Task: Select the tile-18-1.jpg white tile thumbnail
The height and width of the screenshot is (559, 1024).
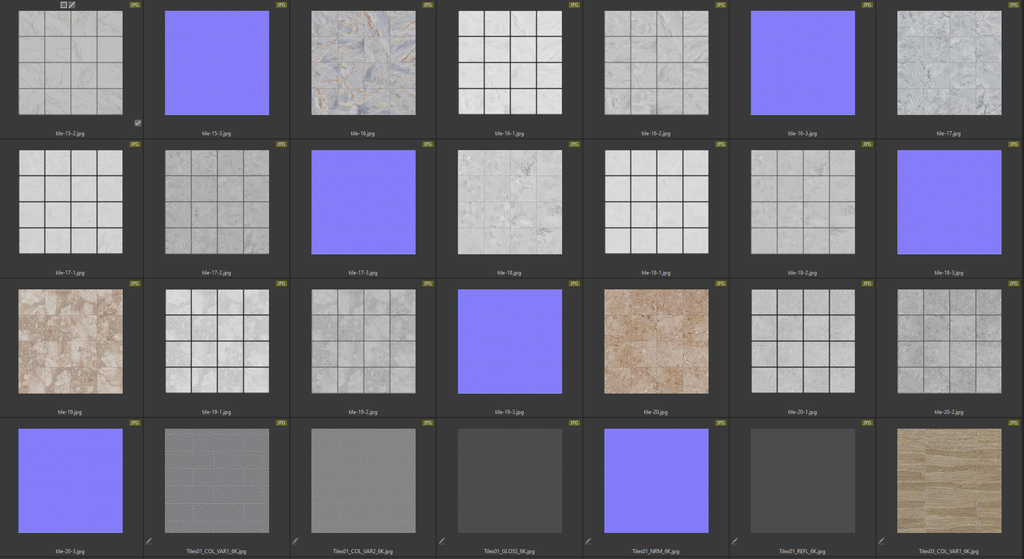Action: tap(656, 202)
